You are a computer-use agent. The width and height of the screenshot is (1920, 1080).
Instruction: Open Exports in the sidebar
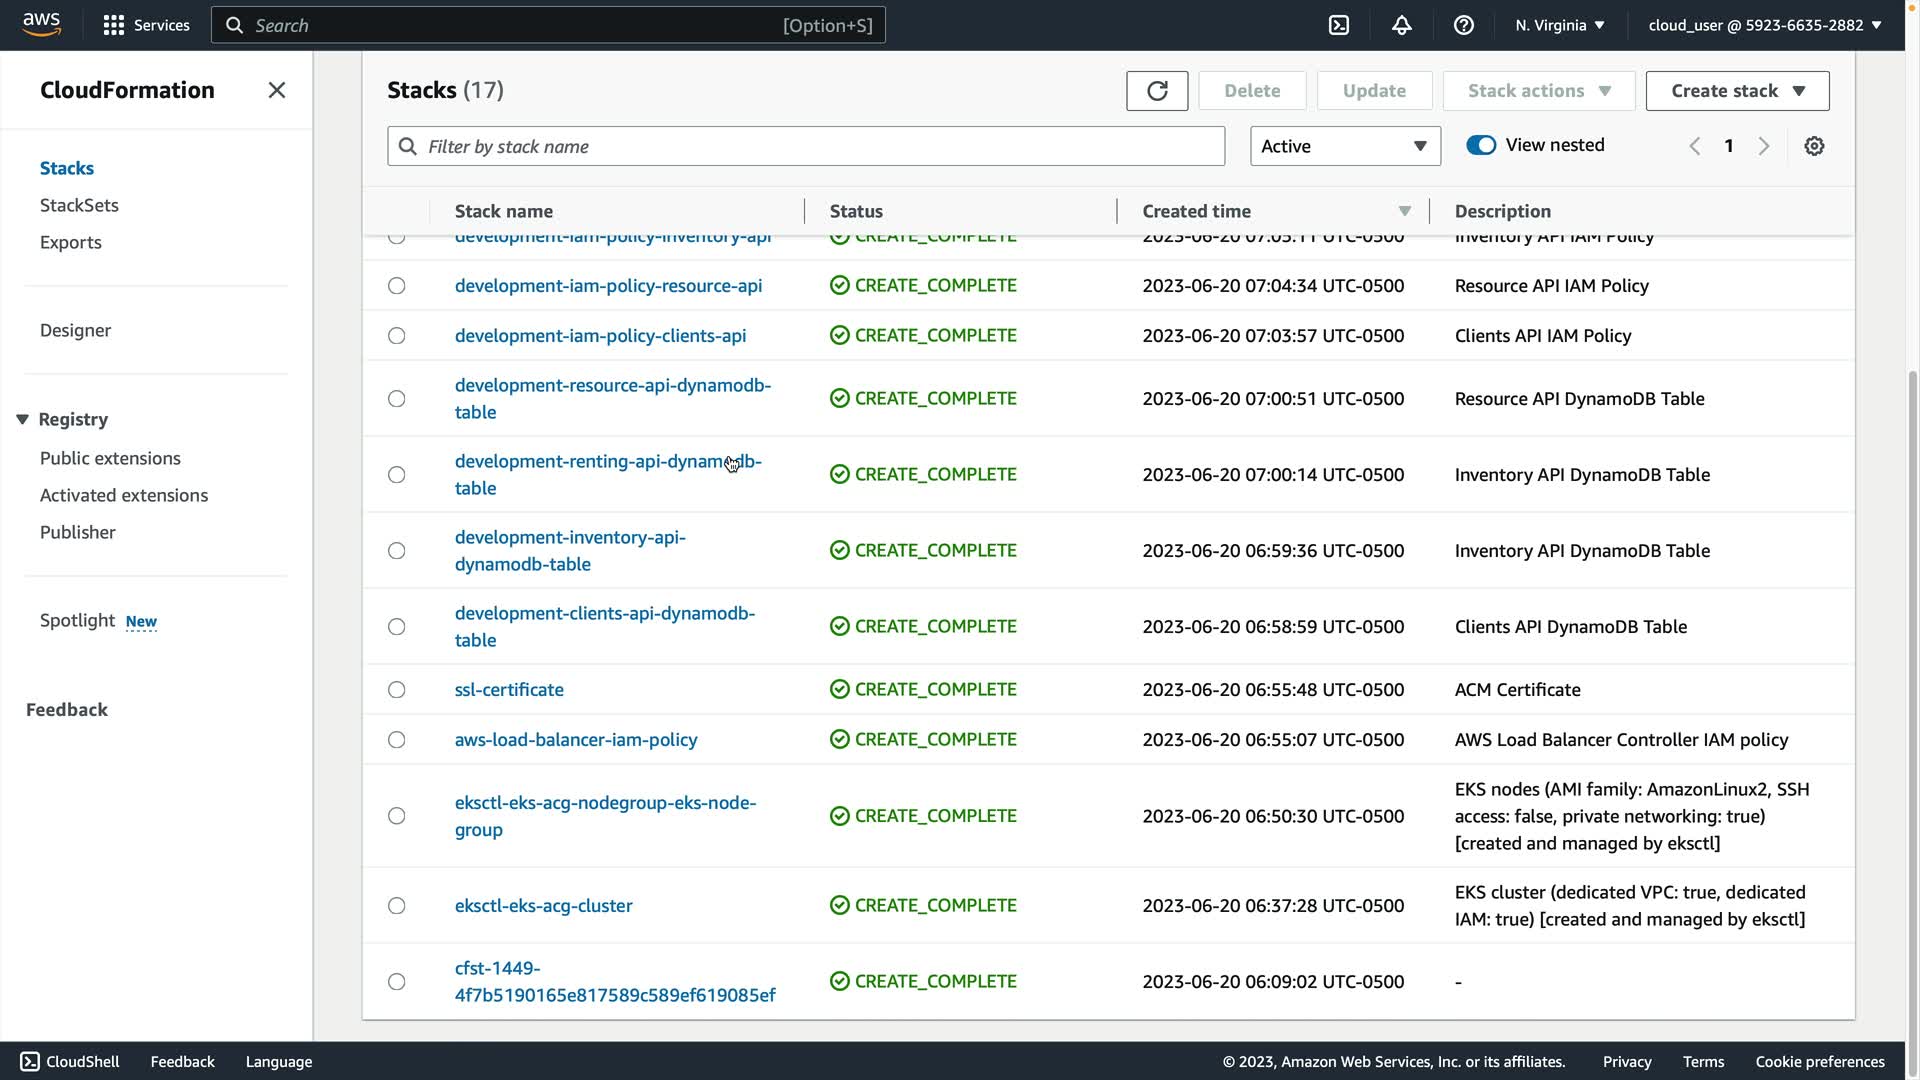70,242
